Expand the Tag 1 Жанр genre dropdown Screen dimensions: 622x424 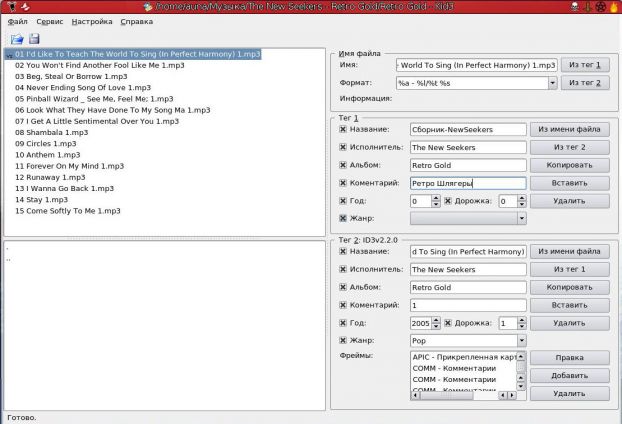[x=522, y=218]
